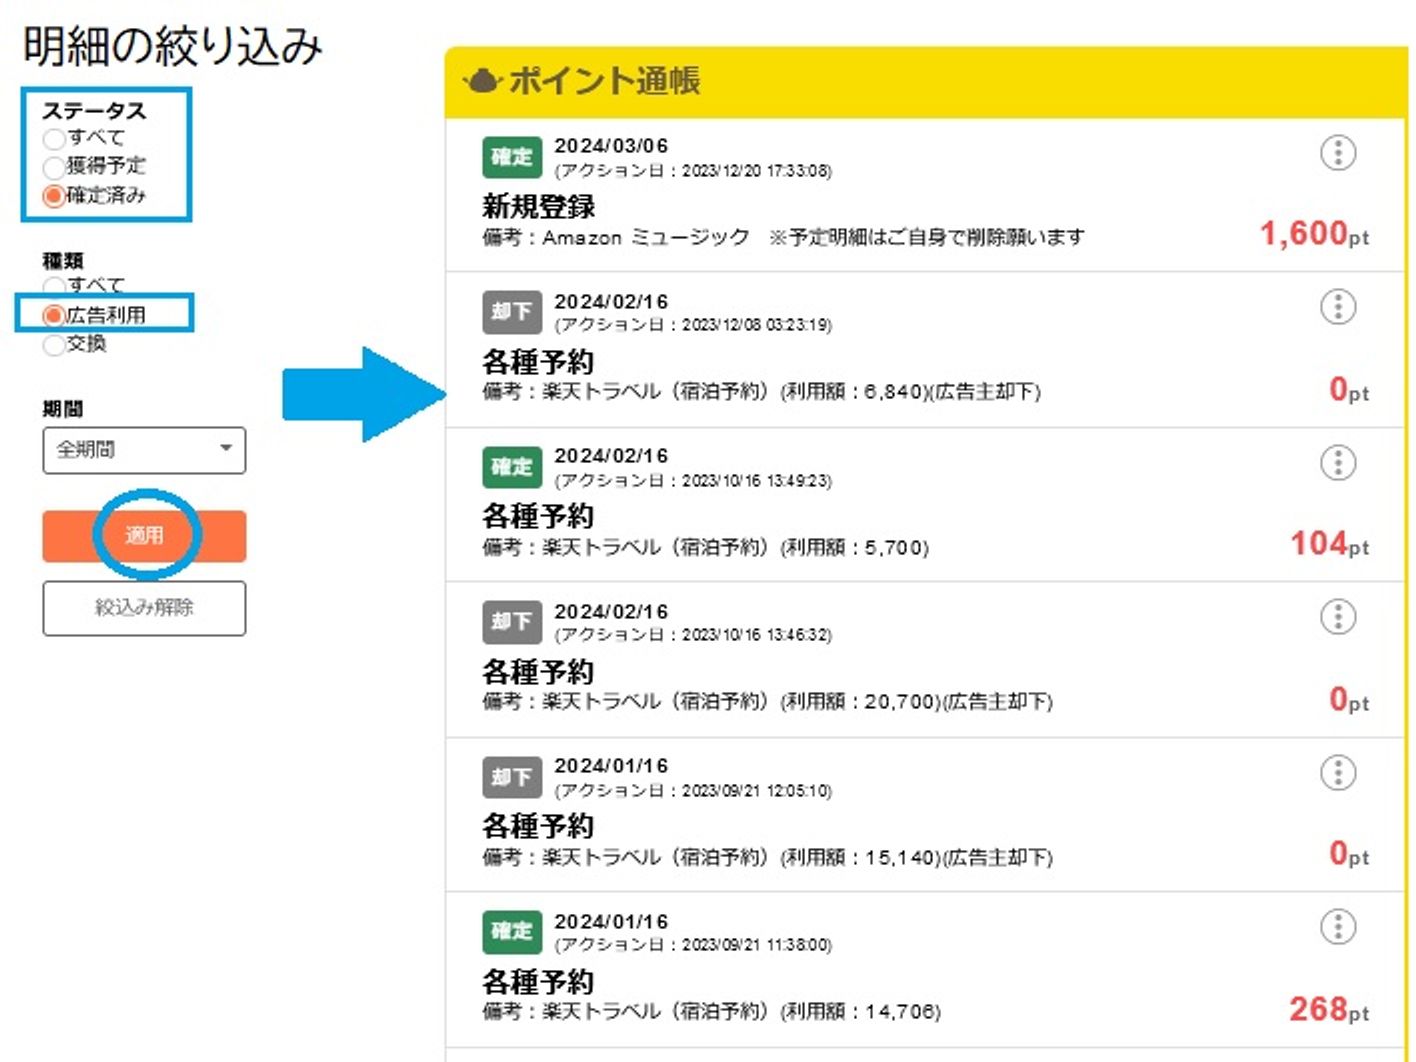Click the 新規登録 entry title
1416x1062 pixels.
click(x=539, y=207)
